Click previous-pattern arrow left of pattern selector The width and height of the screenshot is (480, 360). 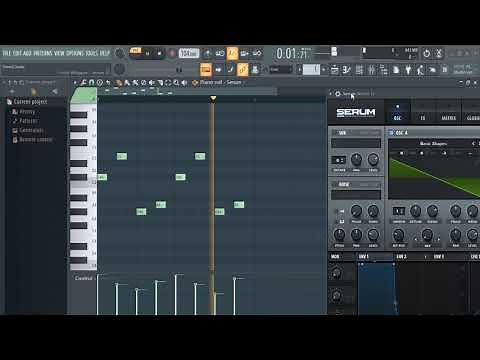(300, 70)
